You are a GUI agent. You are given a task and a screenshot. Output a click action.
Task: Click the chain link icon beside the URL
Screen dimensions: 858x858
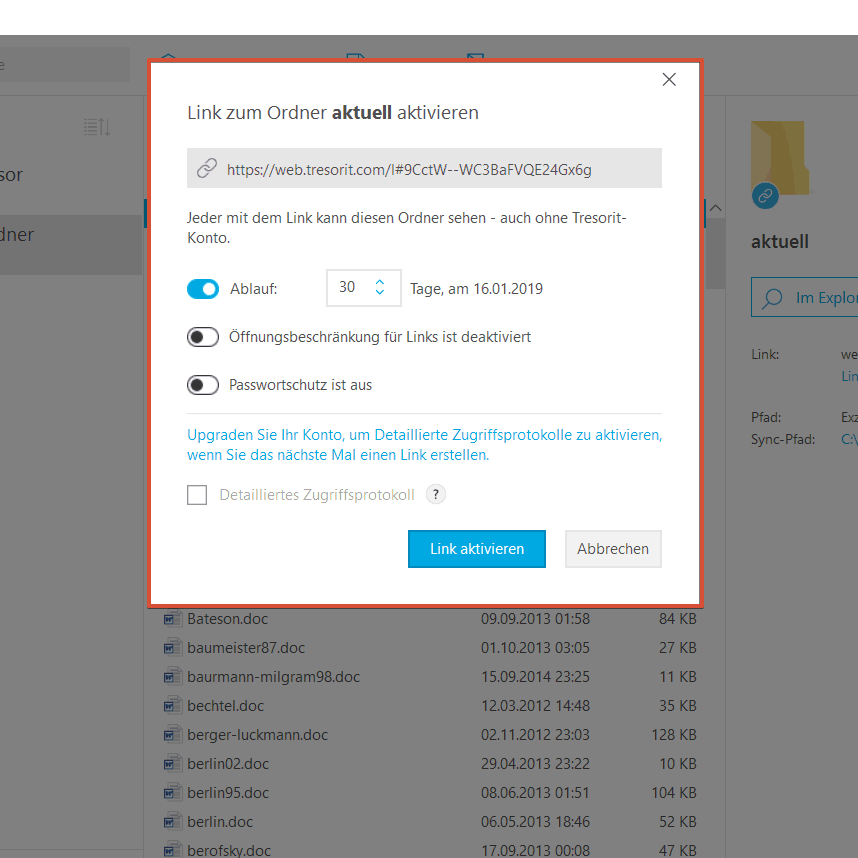coord(207,169)
